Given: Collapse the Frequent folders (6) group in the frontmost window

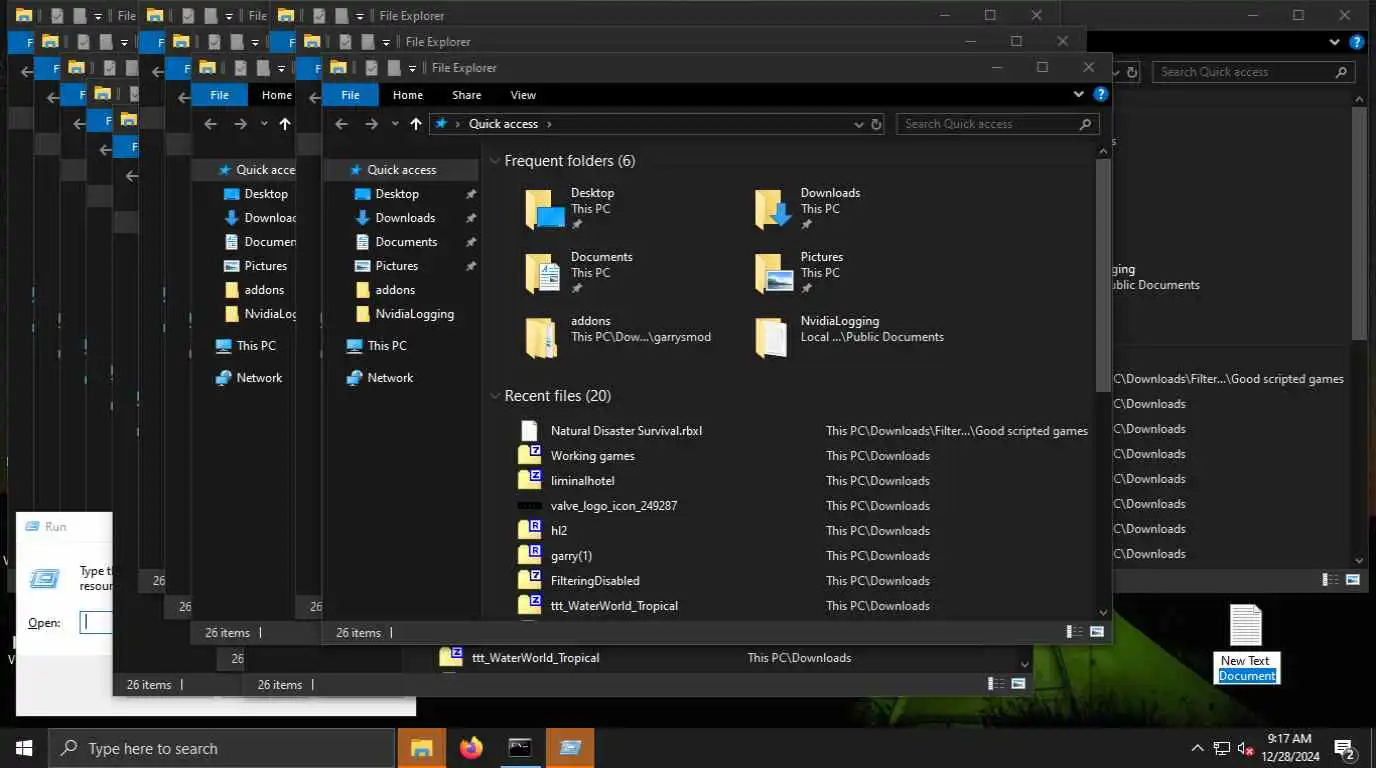Looking at the screenshot, I should pos(495,161).
